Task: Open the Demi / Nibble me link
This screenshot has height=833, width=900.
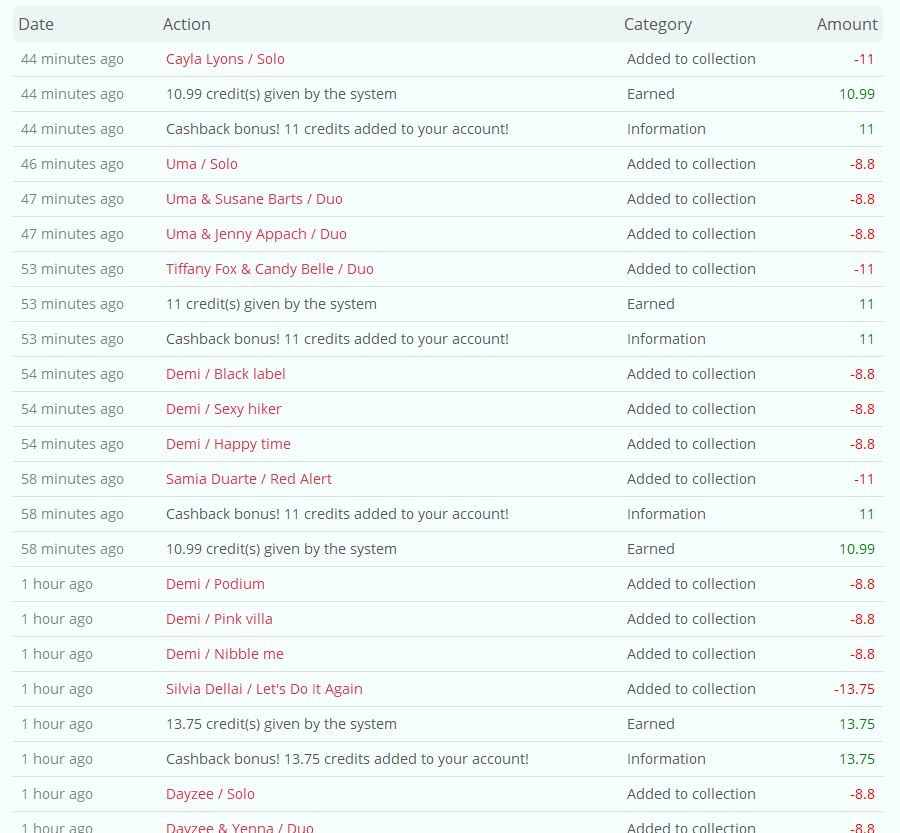Action: tap(224, 654)
